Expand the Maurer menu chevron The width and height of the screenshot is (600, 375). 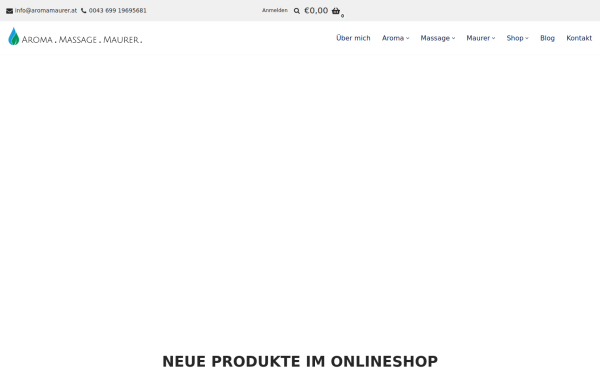[494, 38]
